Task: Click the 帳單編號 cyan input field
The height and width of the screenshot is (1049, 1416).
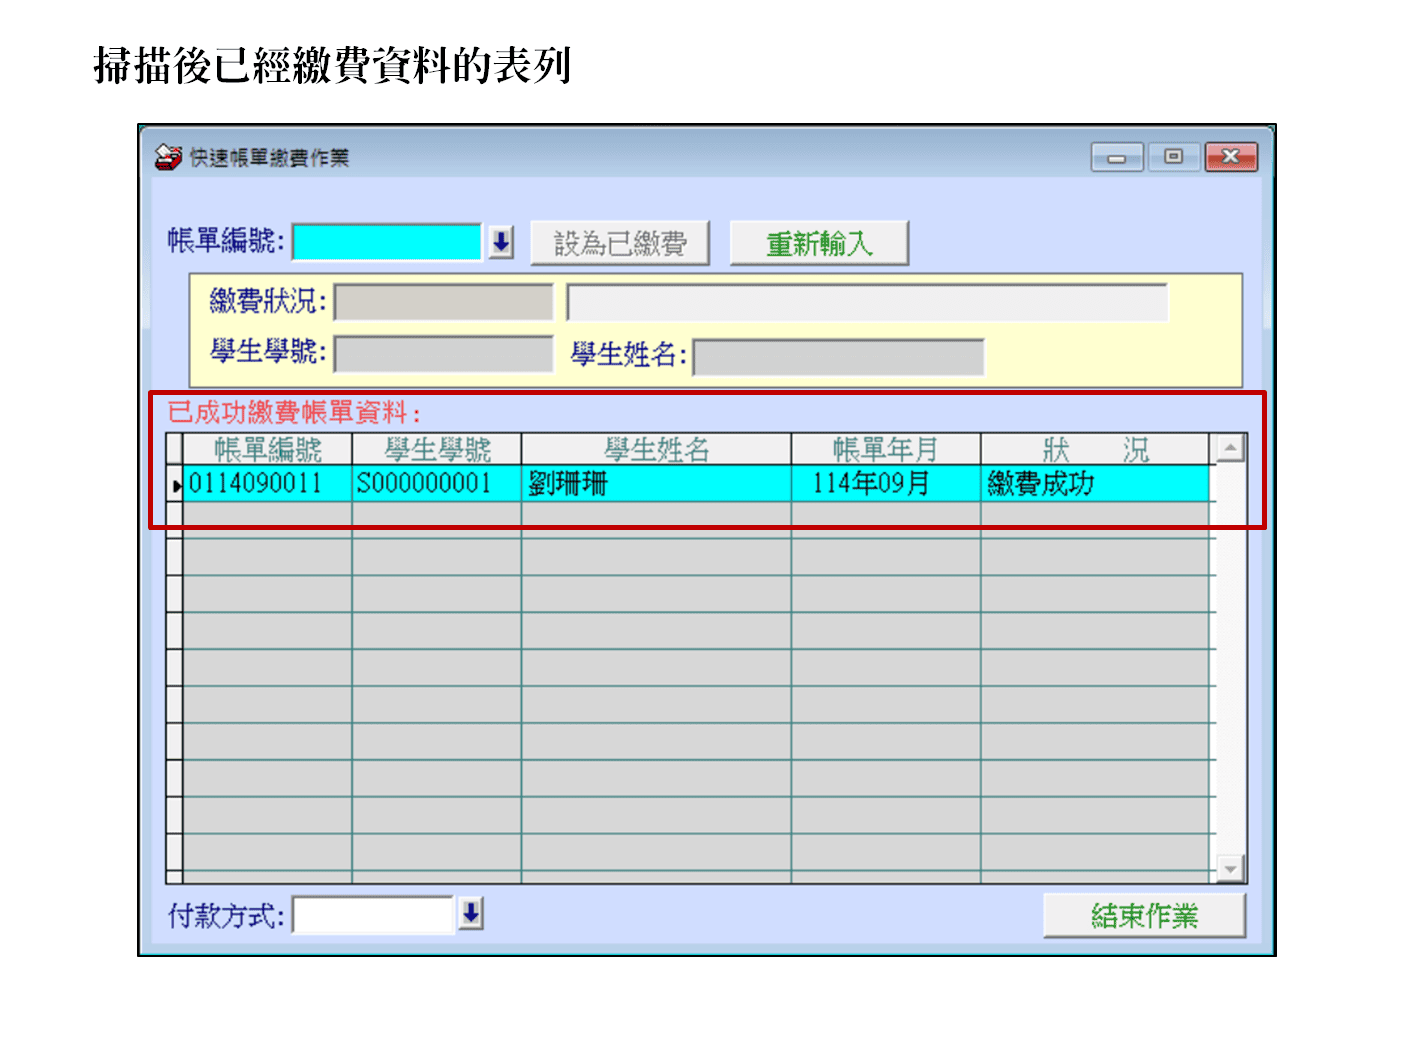Action: (x=387, y=242)
